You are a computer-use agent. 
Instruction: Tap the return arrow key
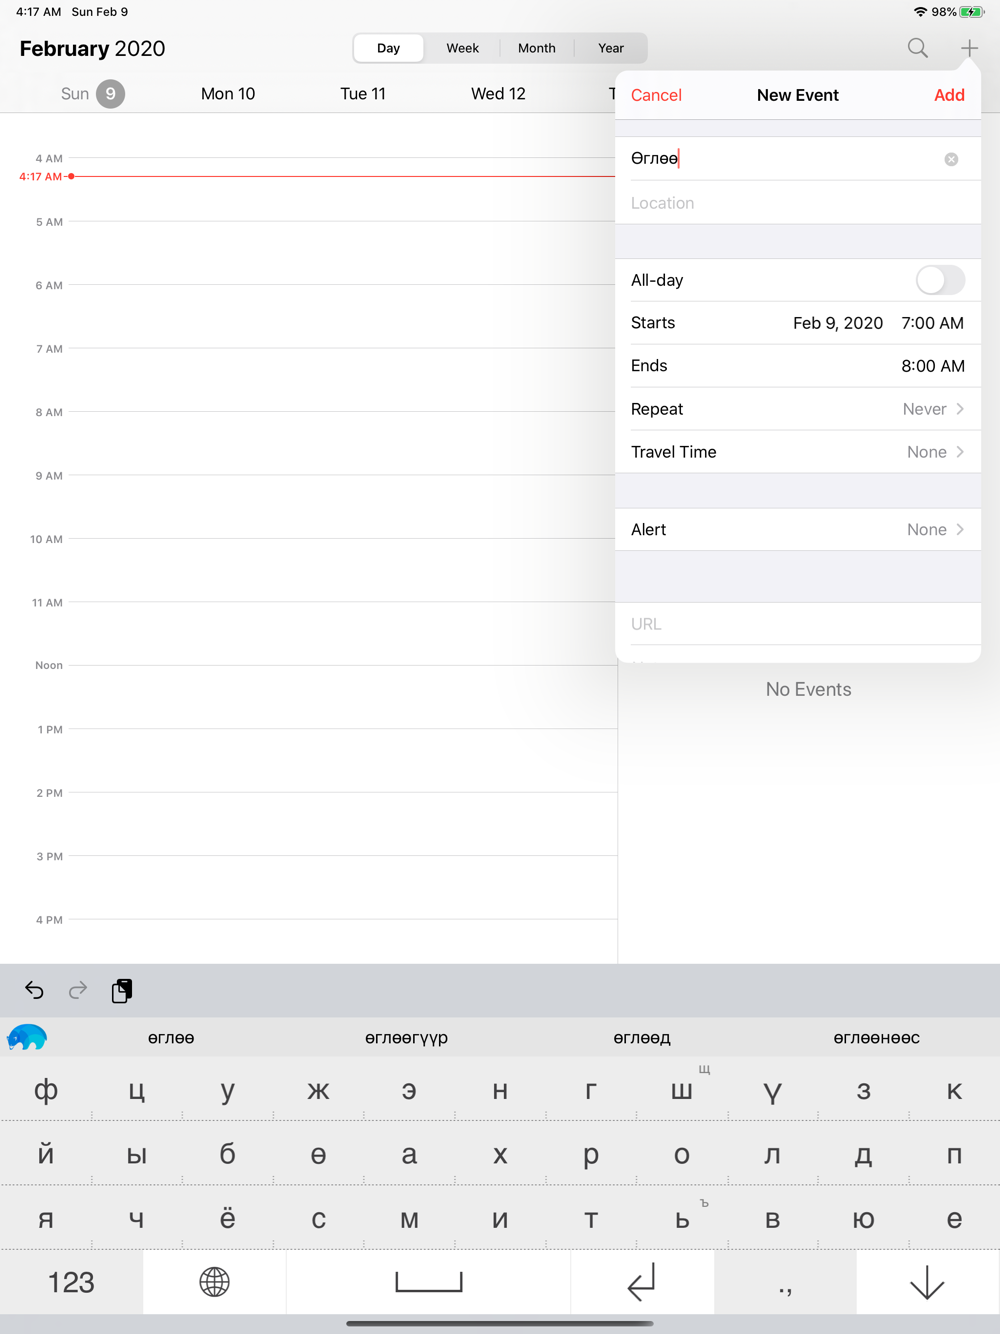(x=642, y=1282)
